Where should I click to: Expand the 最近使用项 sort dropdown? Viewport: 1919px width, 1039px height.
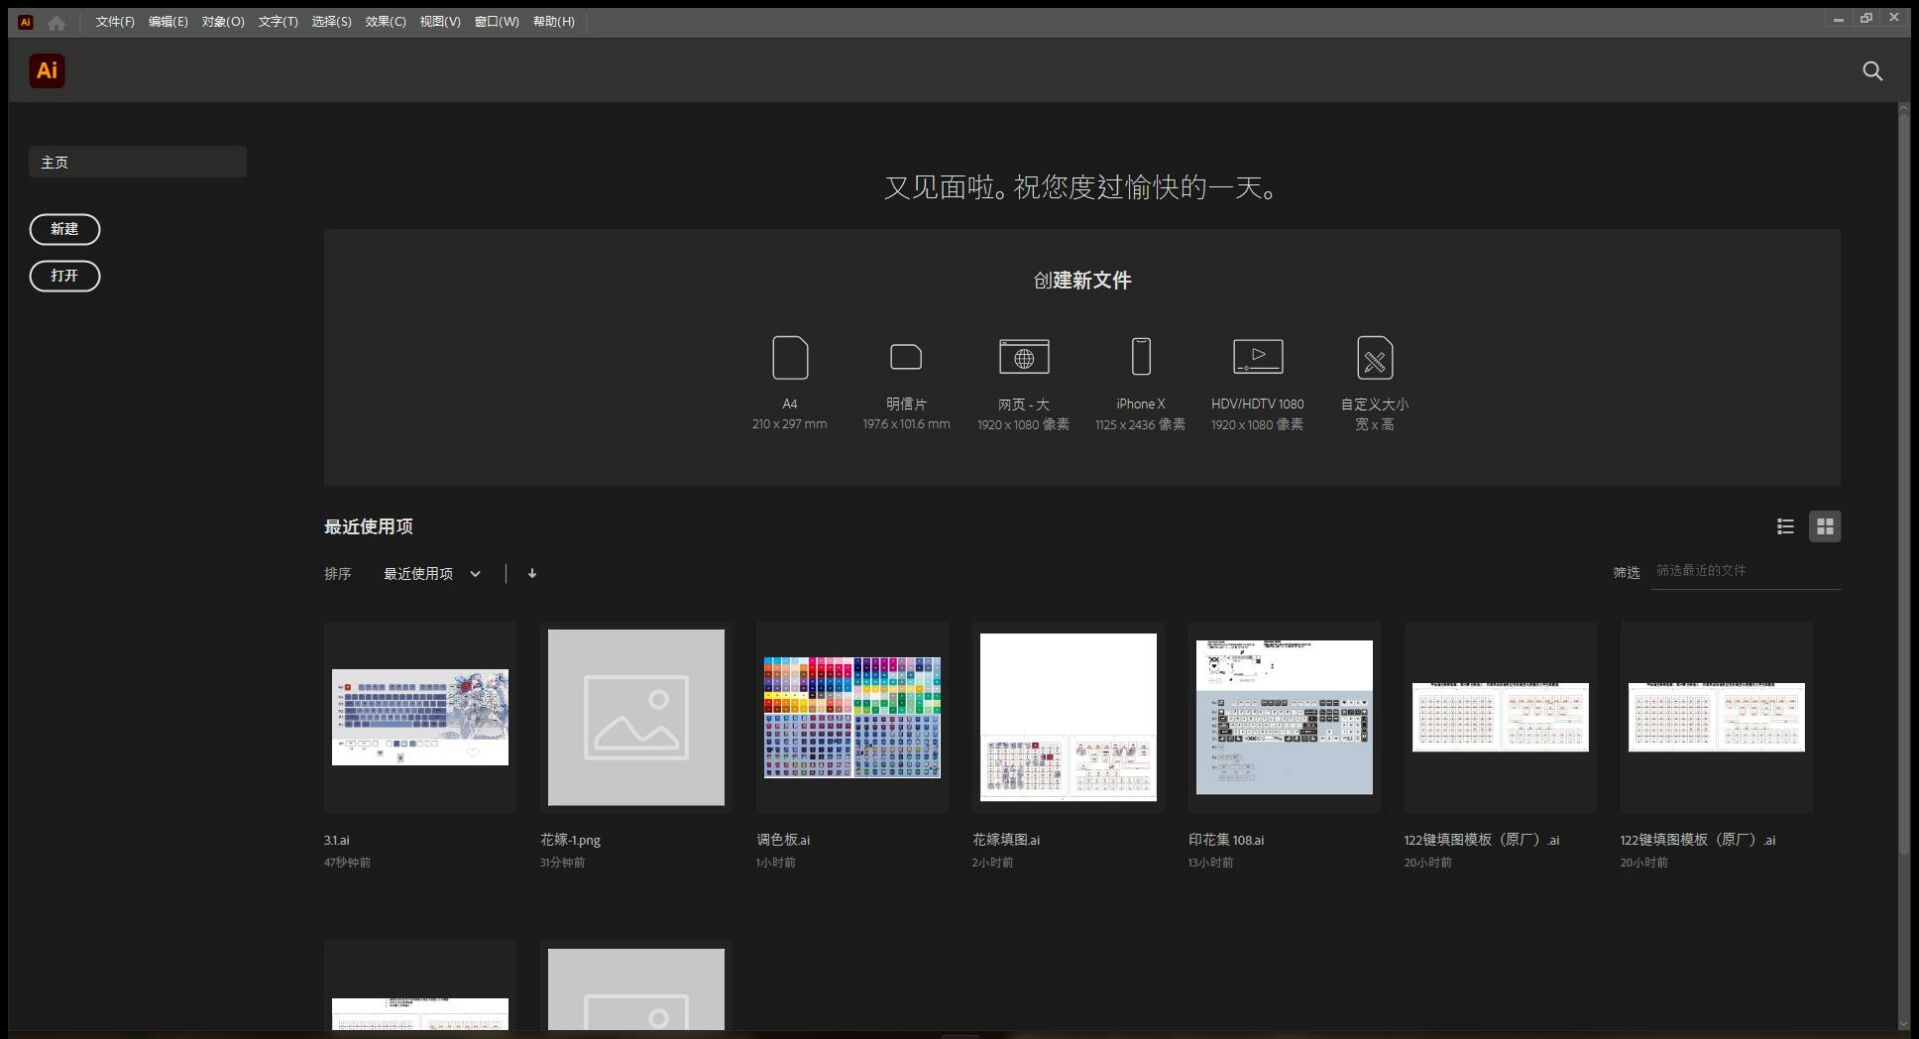point(432,574)
